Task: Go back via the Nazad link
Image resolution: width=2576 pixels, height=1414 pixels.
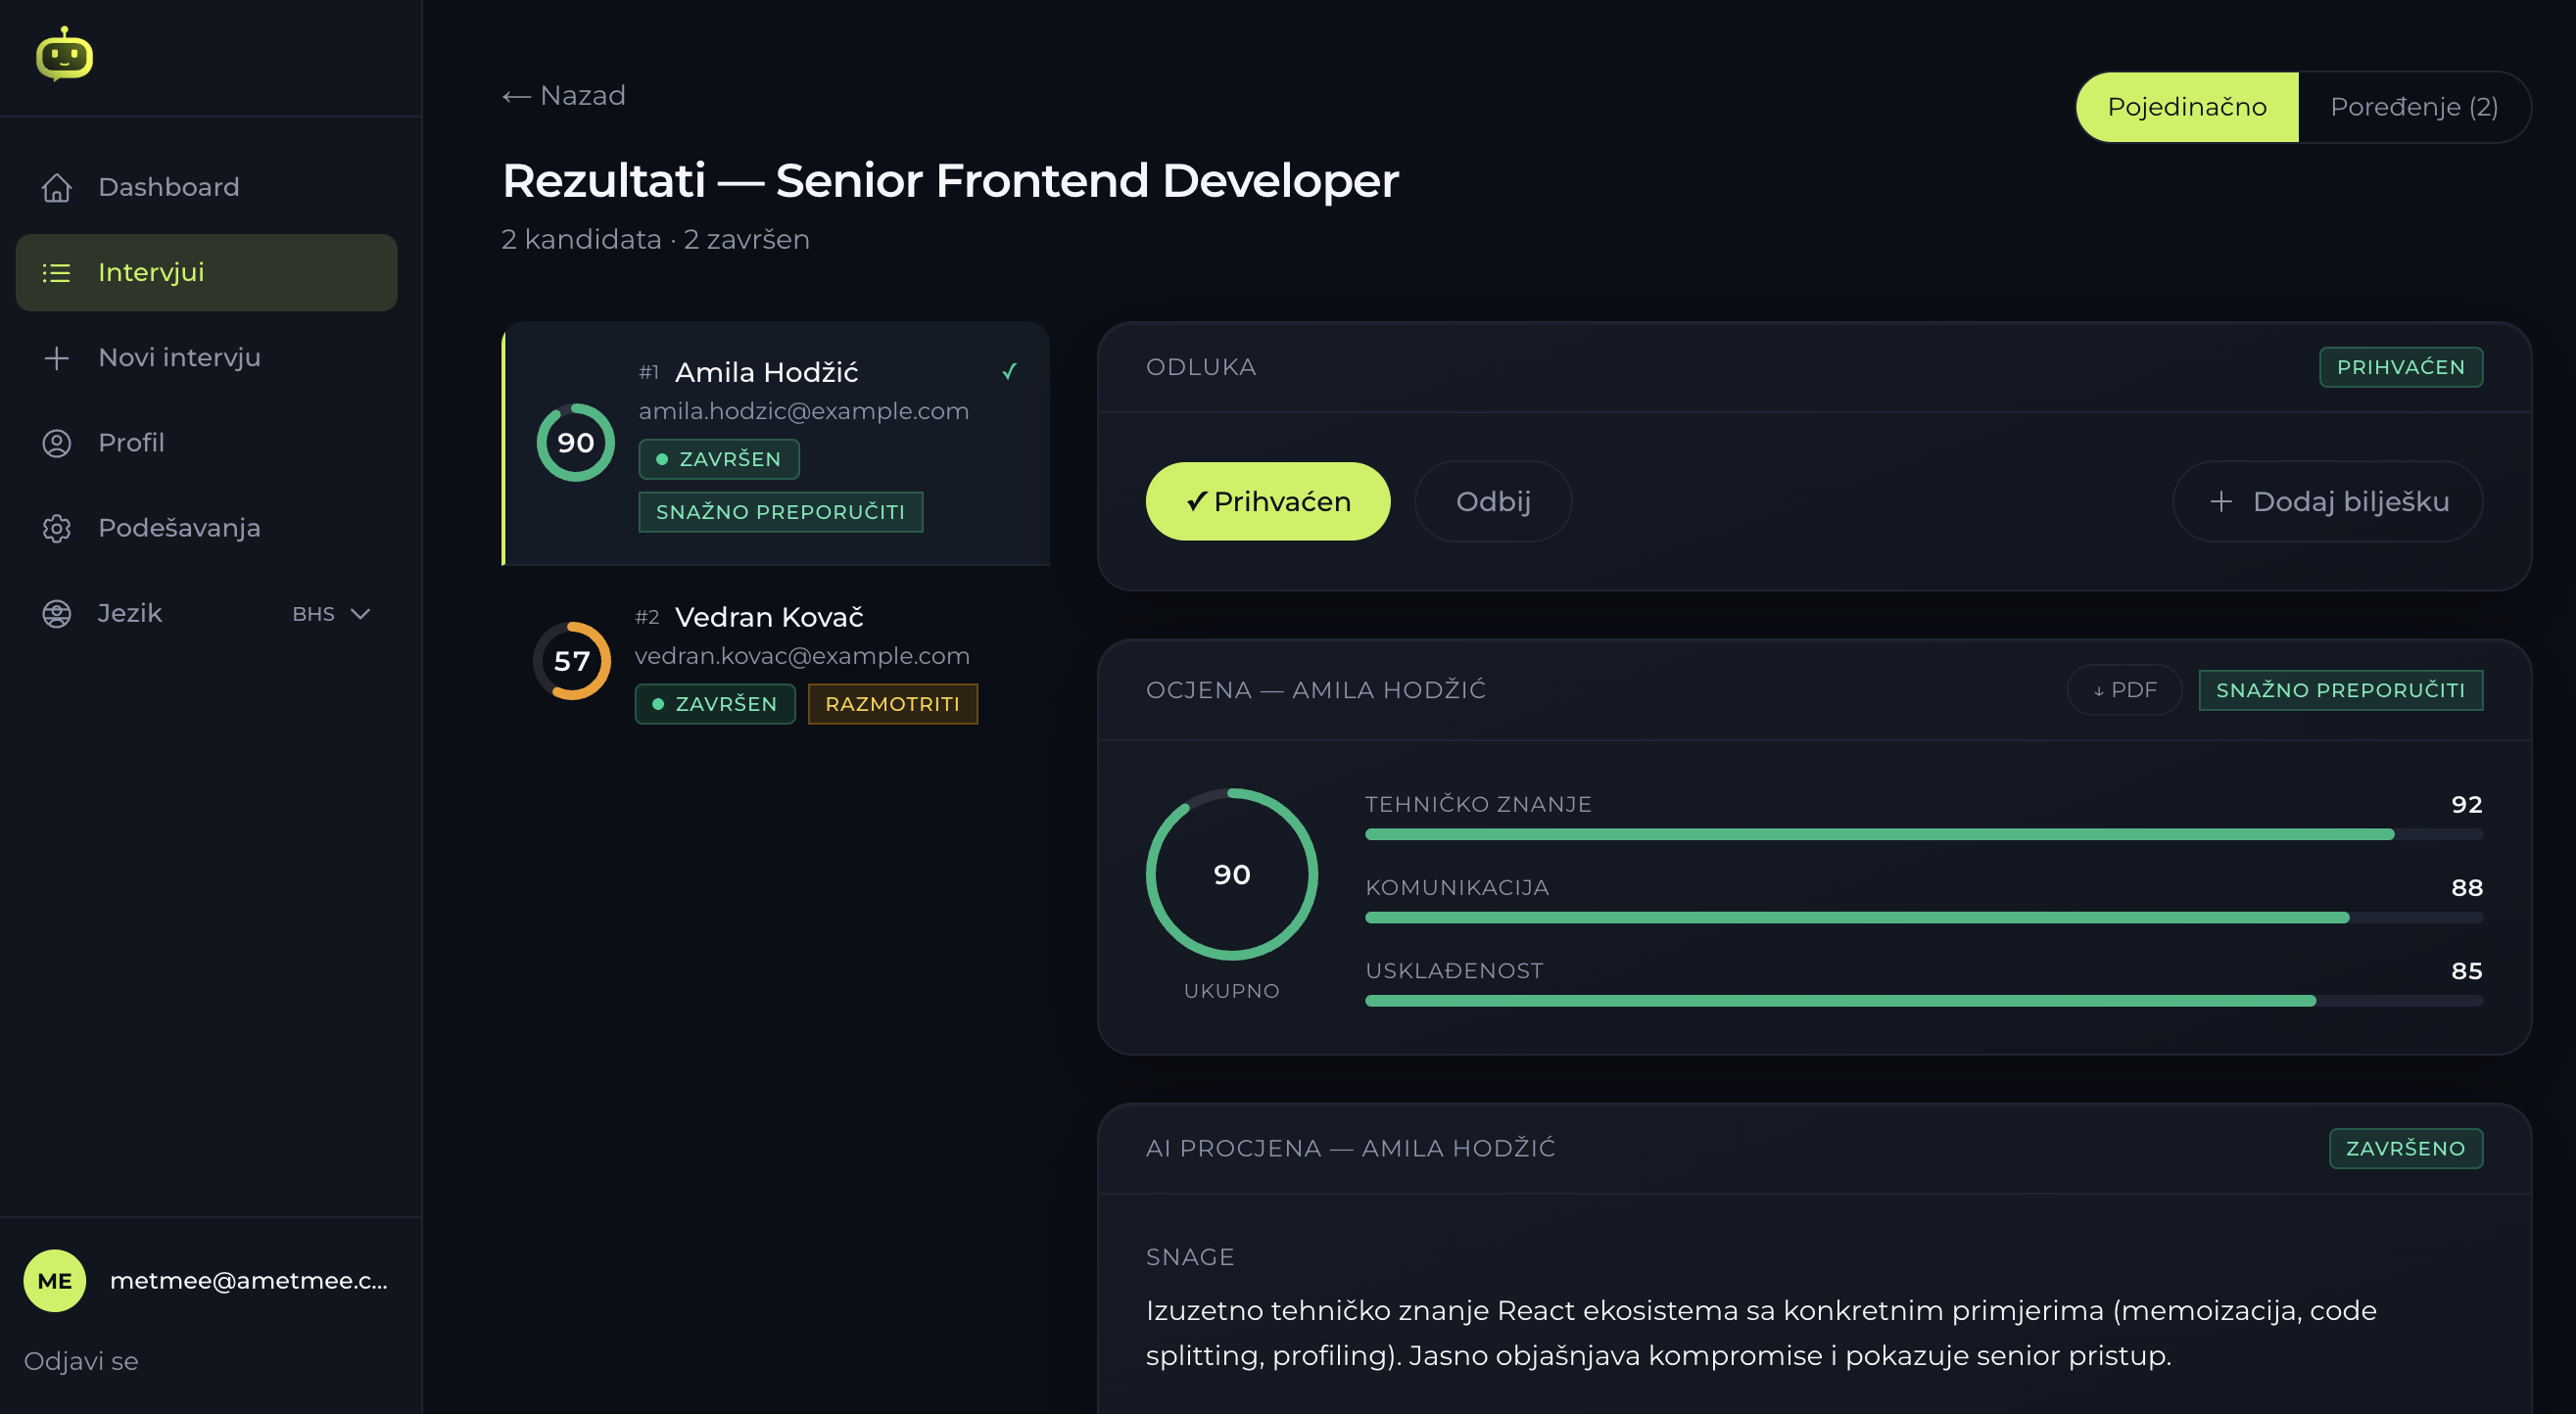Action: pos(564,95)
